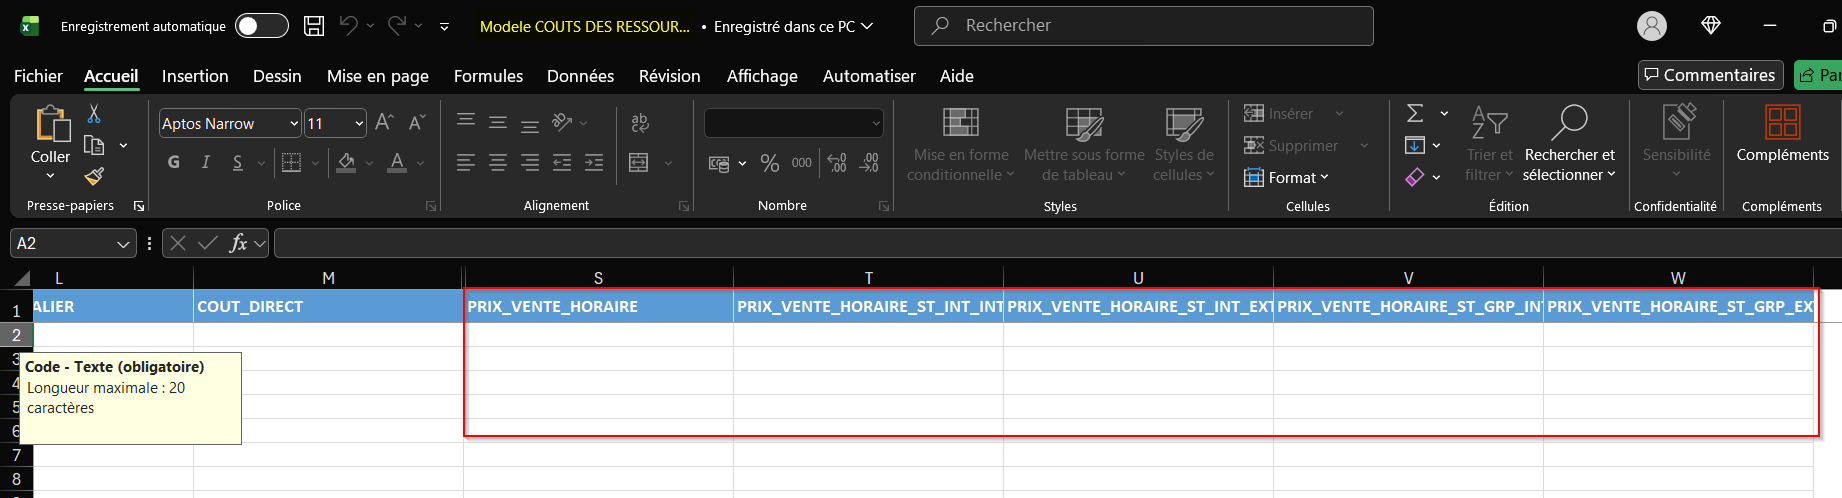The width and height of the screenshot is (1842, 498).
Task: Click the Cut scissors icon
Action: point(94,113)
